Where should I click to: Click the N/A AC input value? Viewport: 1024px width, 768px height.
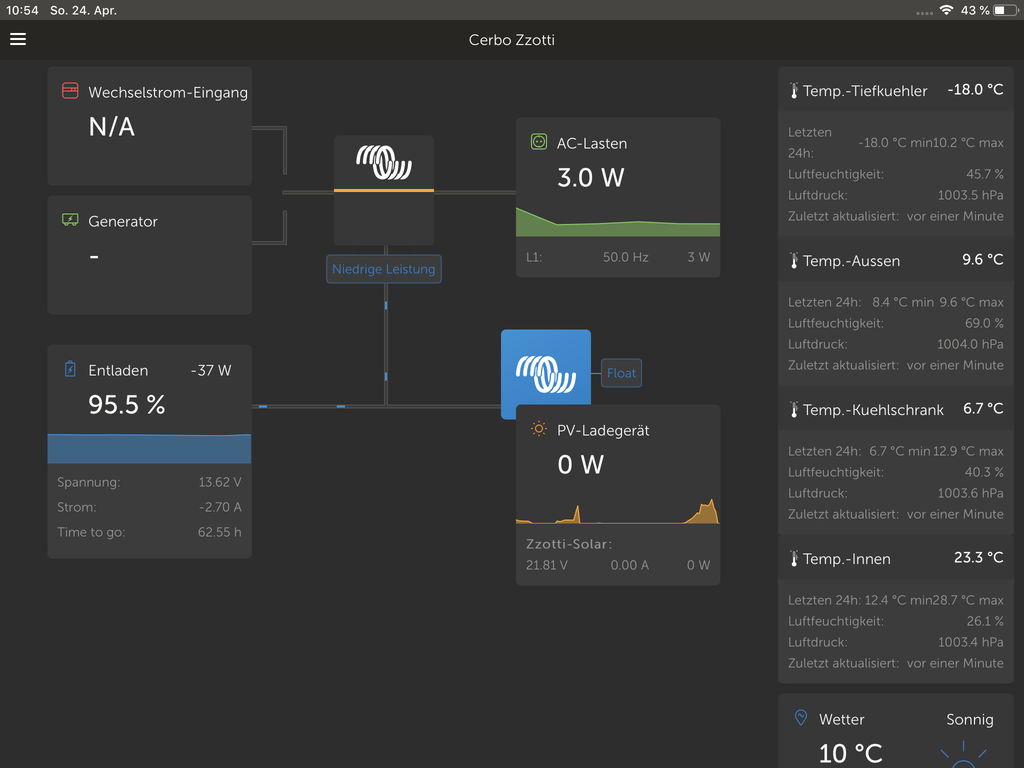pyautogui.click(x=112, y=127)
